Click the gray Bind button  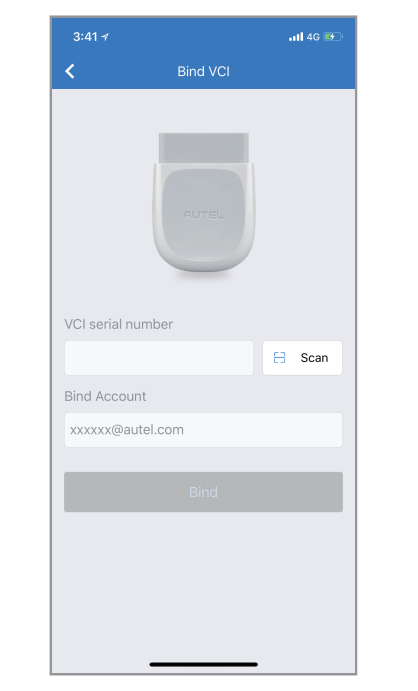tap(203, 492)
